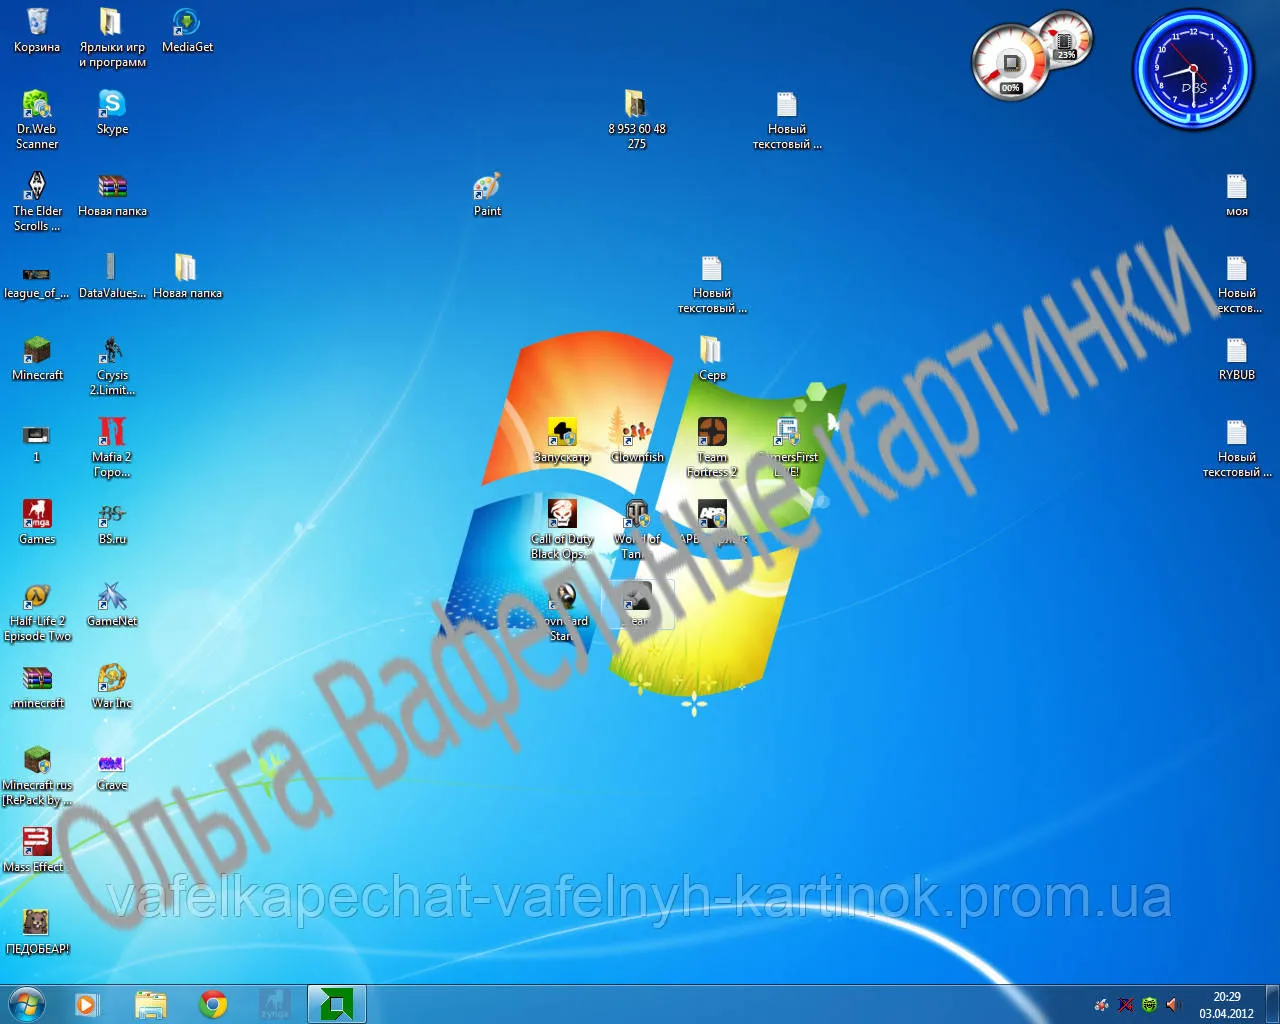The height and width of the screenshot is (1024, 1280).
Task: Select Новый текстовый file beside the 8 953 folder
Action: point(787,120)
